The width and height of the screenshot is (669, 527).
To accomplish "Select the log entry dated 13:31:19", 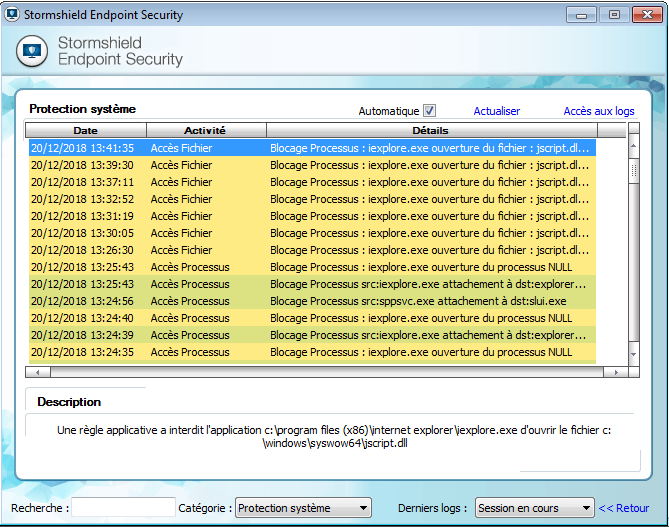I will [x=312, y=216].
